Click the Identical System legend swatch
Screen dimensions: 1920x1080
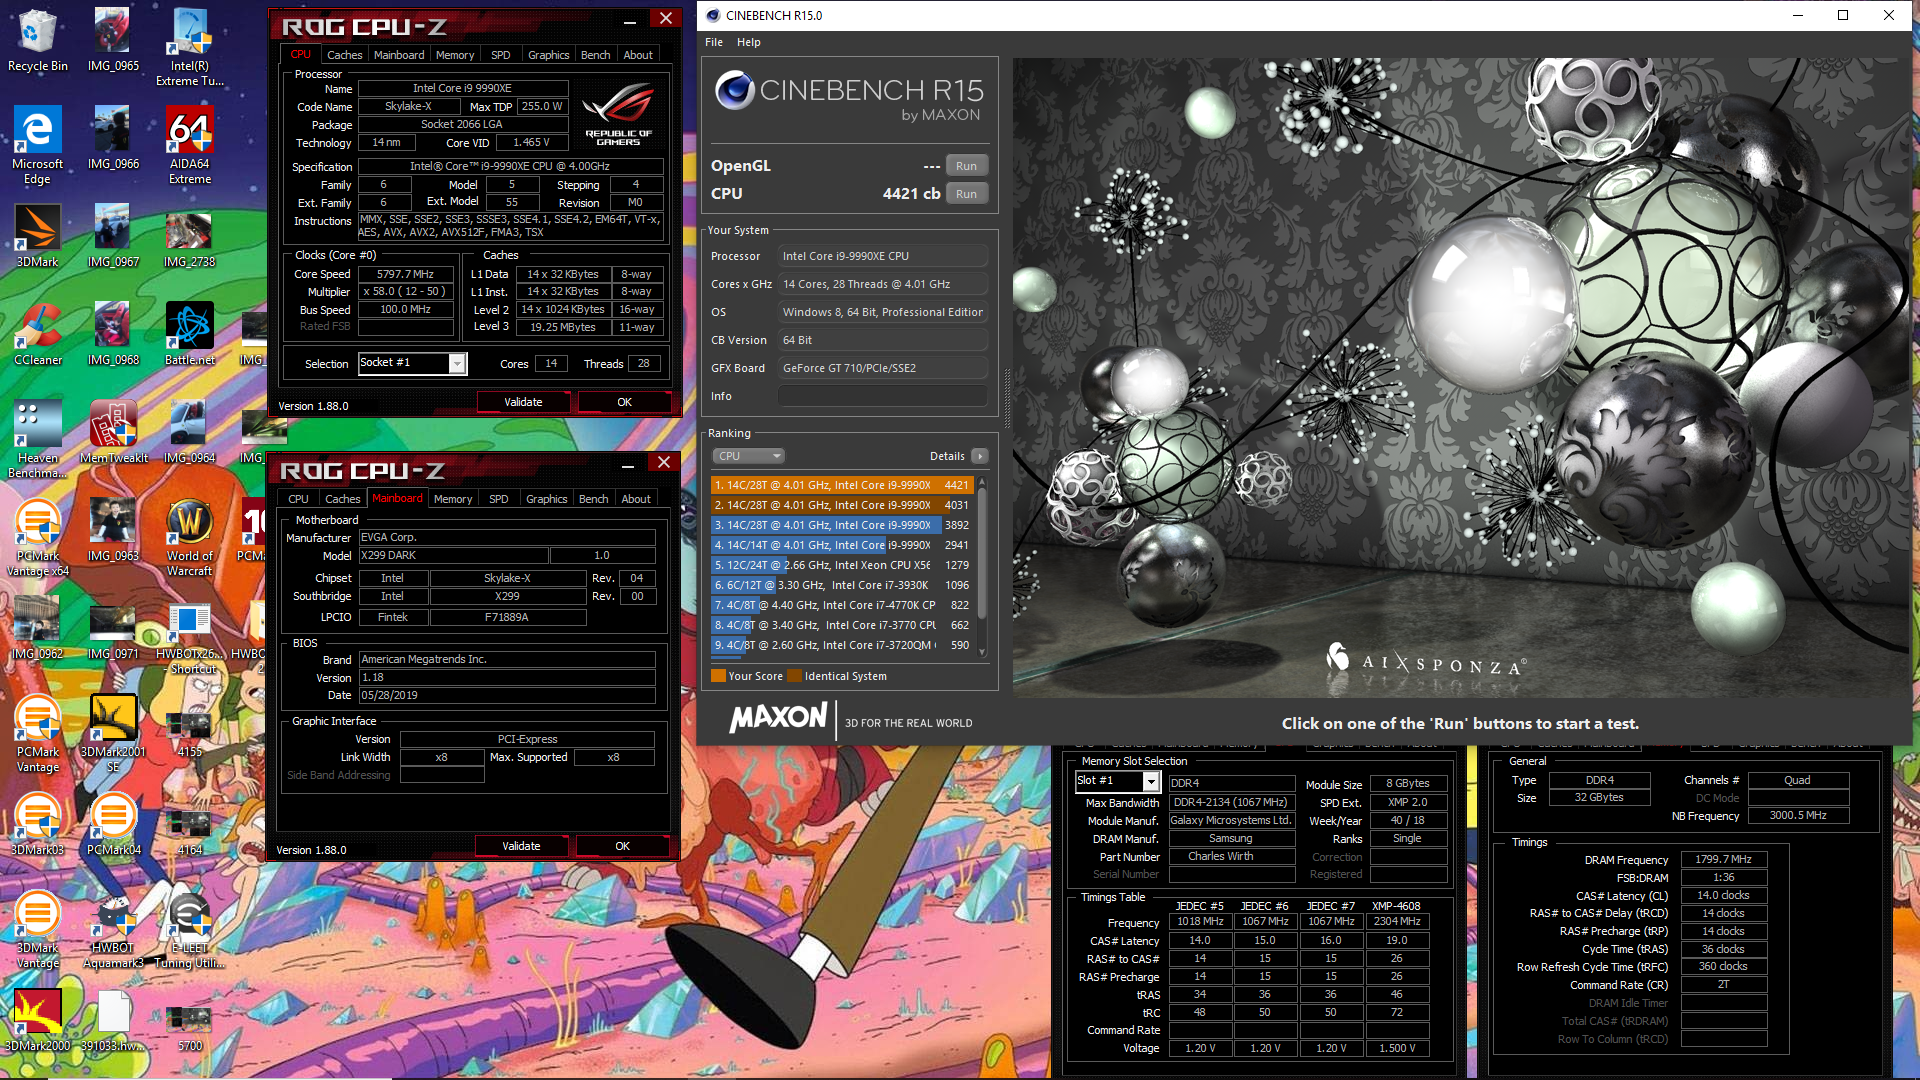click(x=794, y=676)
